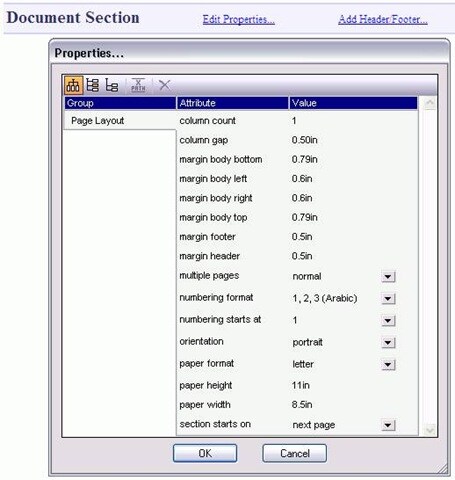455x480 pixels.
Task: Click the Add Header/Footer link
Action: point(383,19)
